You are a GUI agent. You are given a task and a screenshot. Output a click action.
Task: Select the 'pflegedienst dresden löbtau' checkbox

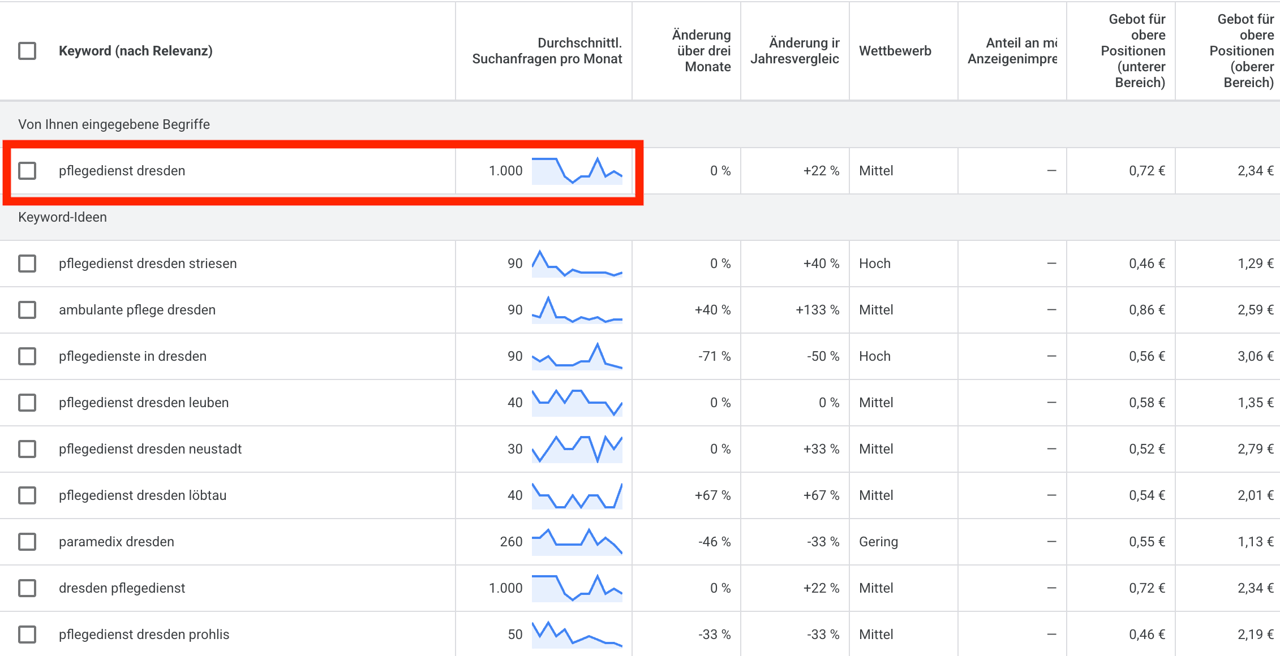[27, 495]
